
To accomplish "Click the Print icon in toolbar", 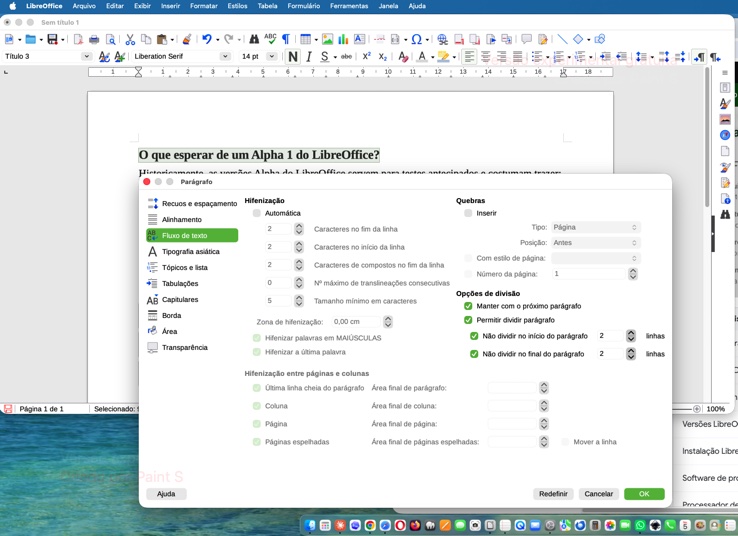I will point(94,39).
